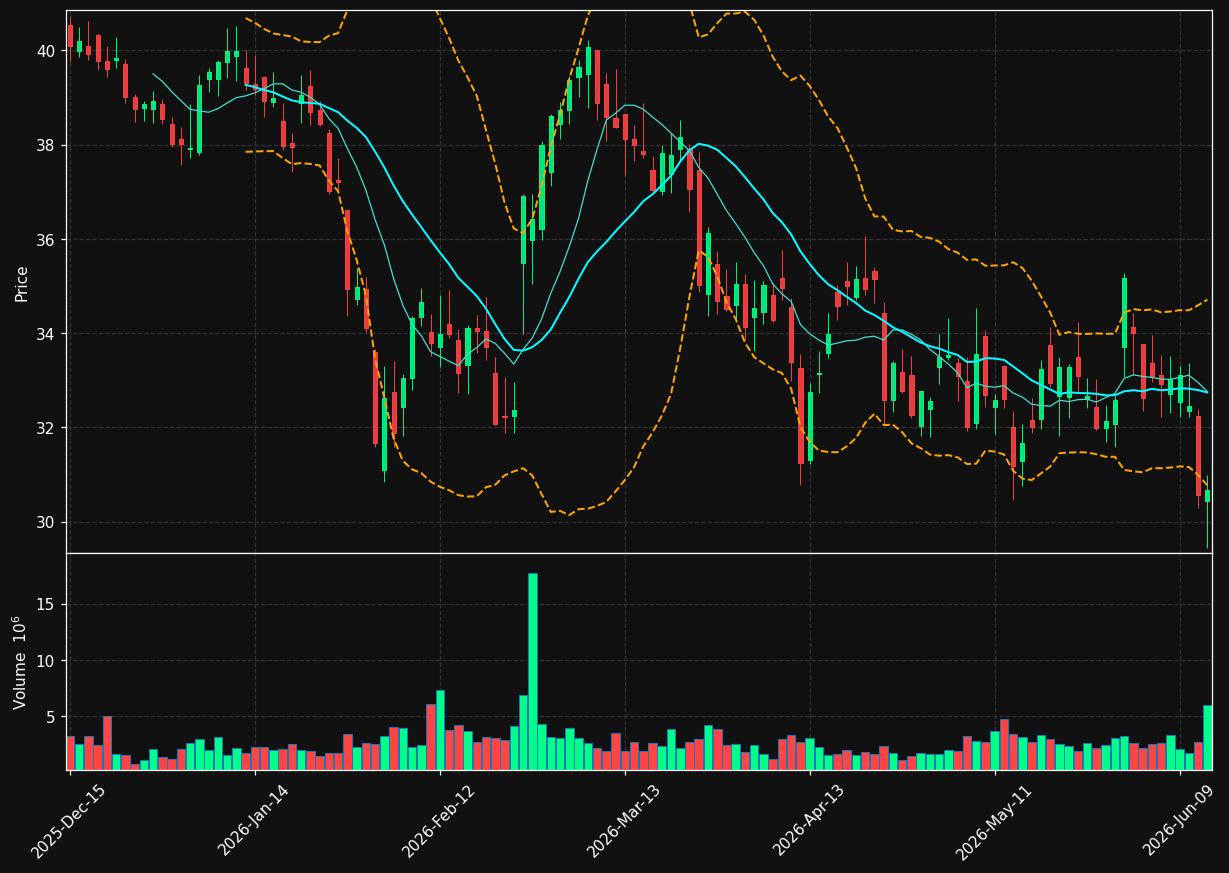
Task: Click the 2026-Jun-09 date label
Action: coord(1180,822)
